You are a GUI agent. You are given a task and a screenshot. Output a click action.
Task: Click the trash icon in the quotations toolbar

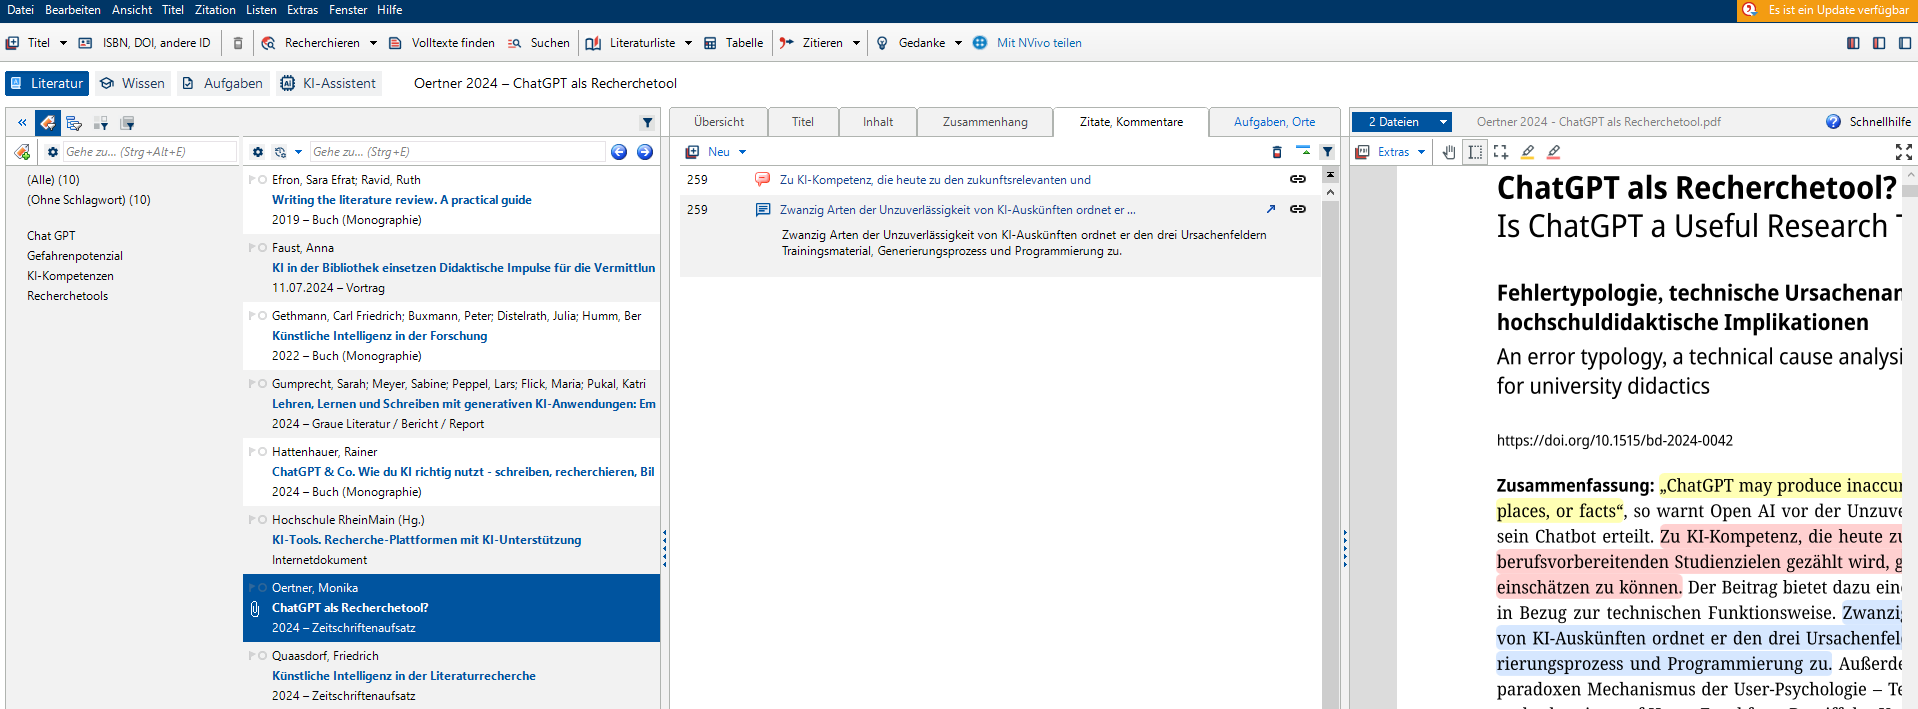click(1277, 152)
